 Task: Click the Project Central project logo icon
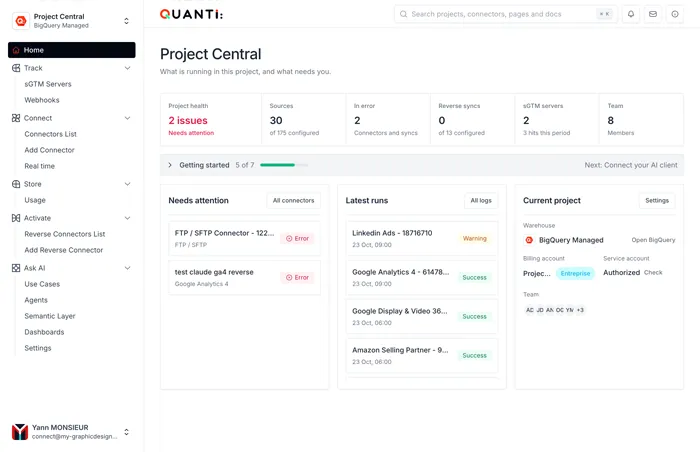click(x=21, y=21)
